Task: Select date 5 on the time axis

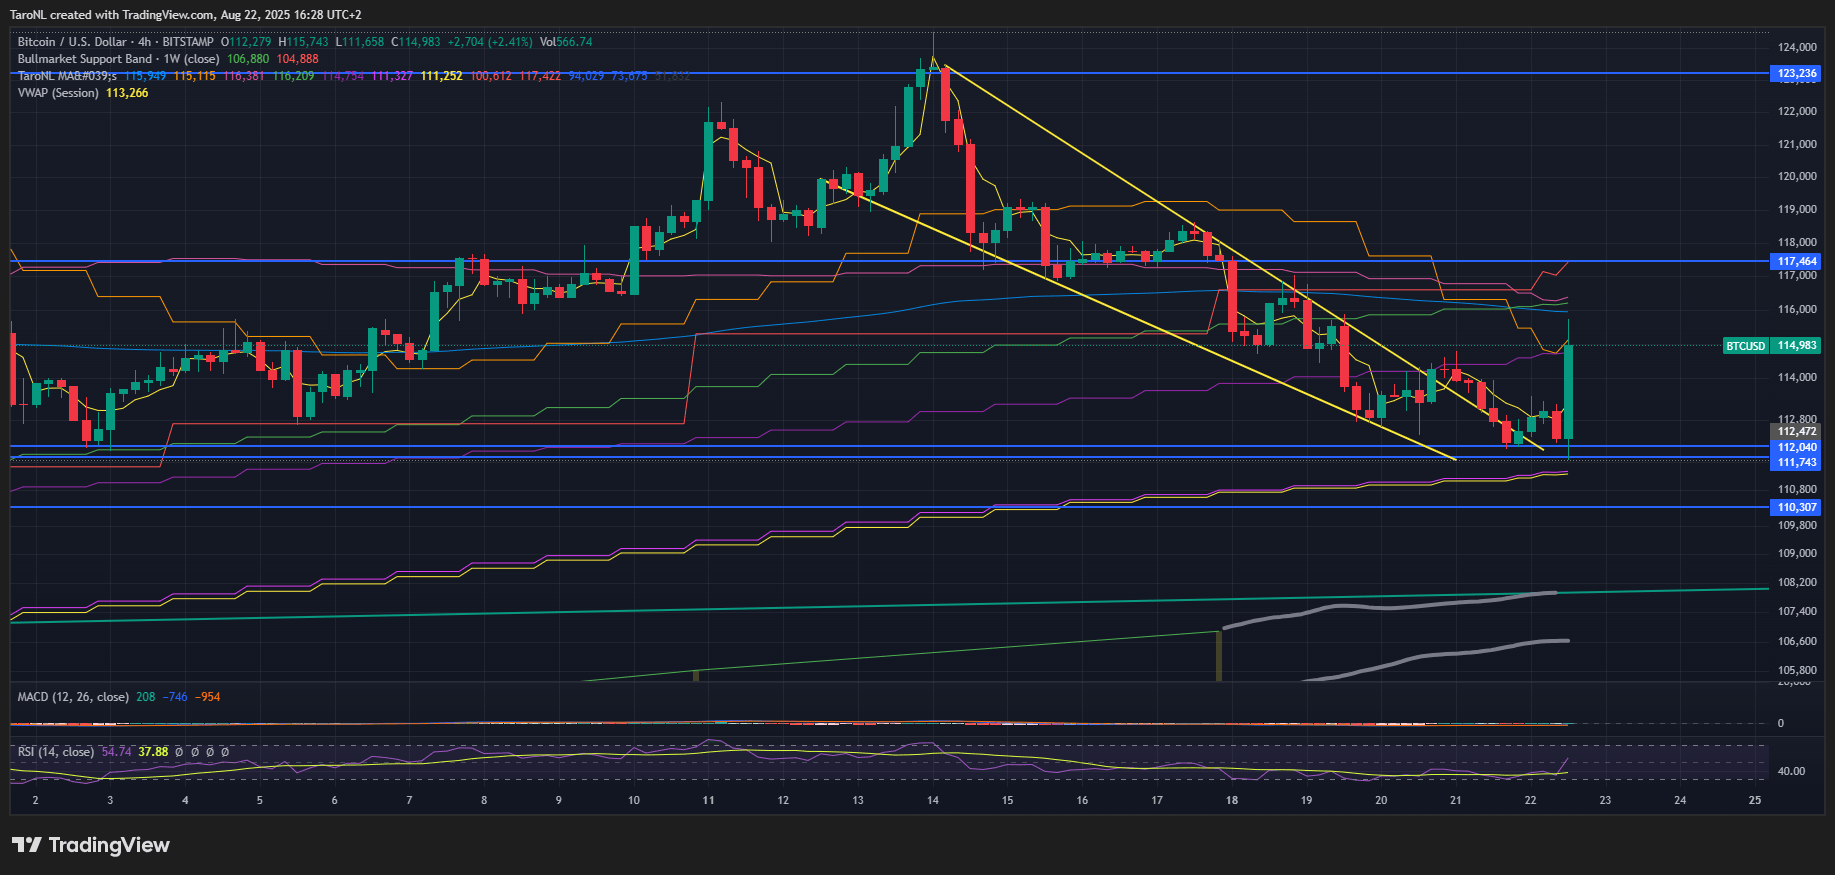Action: point(260,800)
